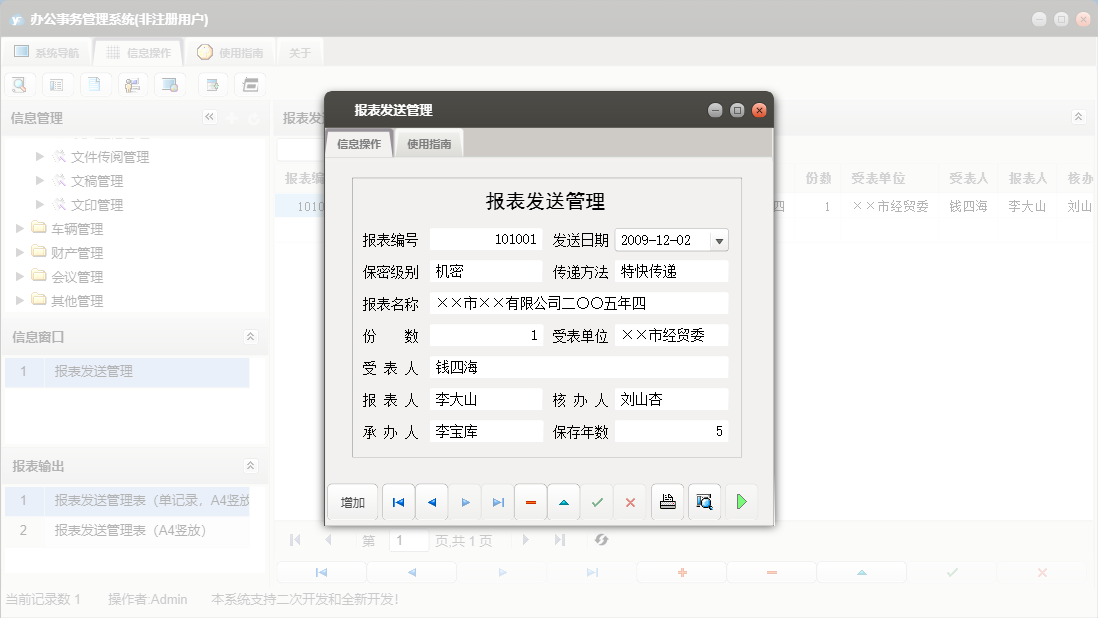Click the 增加 button to add a record

(x=352, y=502)
